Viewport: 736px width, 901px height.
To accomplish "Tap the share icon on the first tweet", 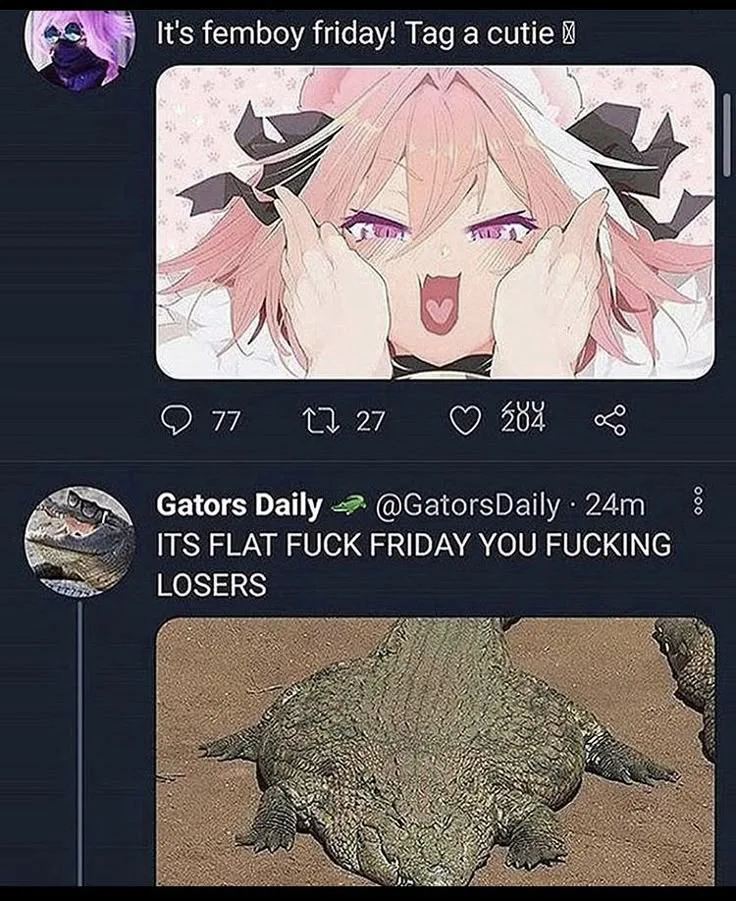I will (610, 421).
